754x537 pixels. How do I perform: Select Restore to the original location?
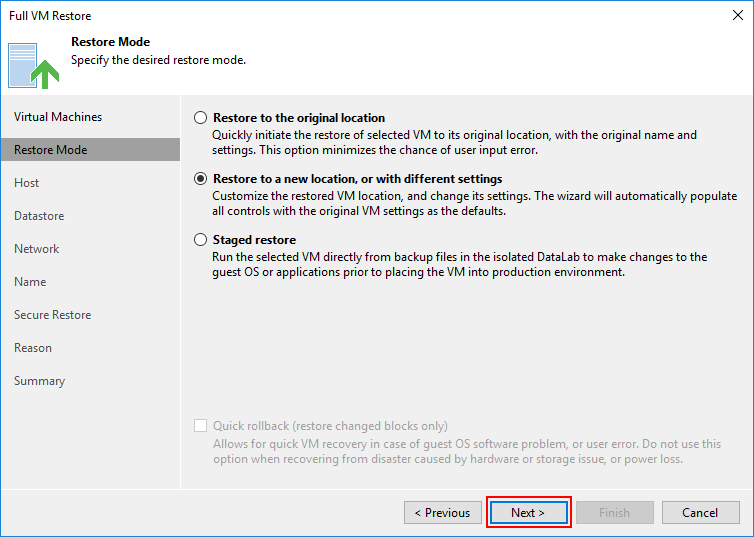coord(201,118)
